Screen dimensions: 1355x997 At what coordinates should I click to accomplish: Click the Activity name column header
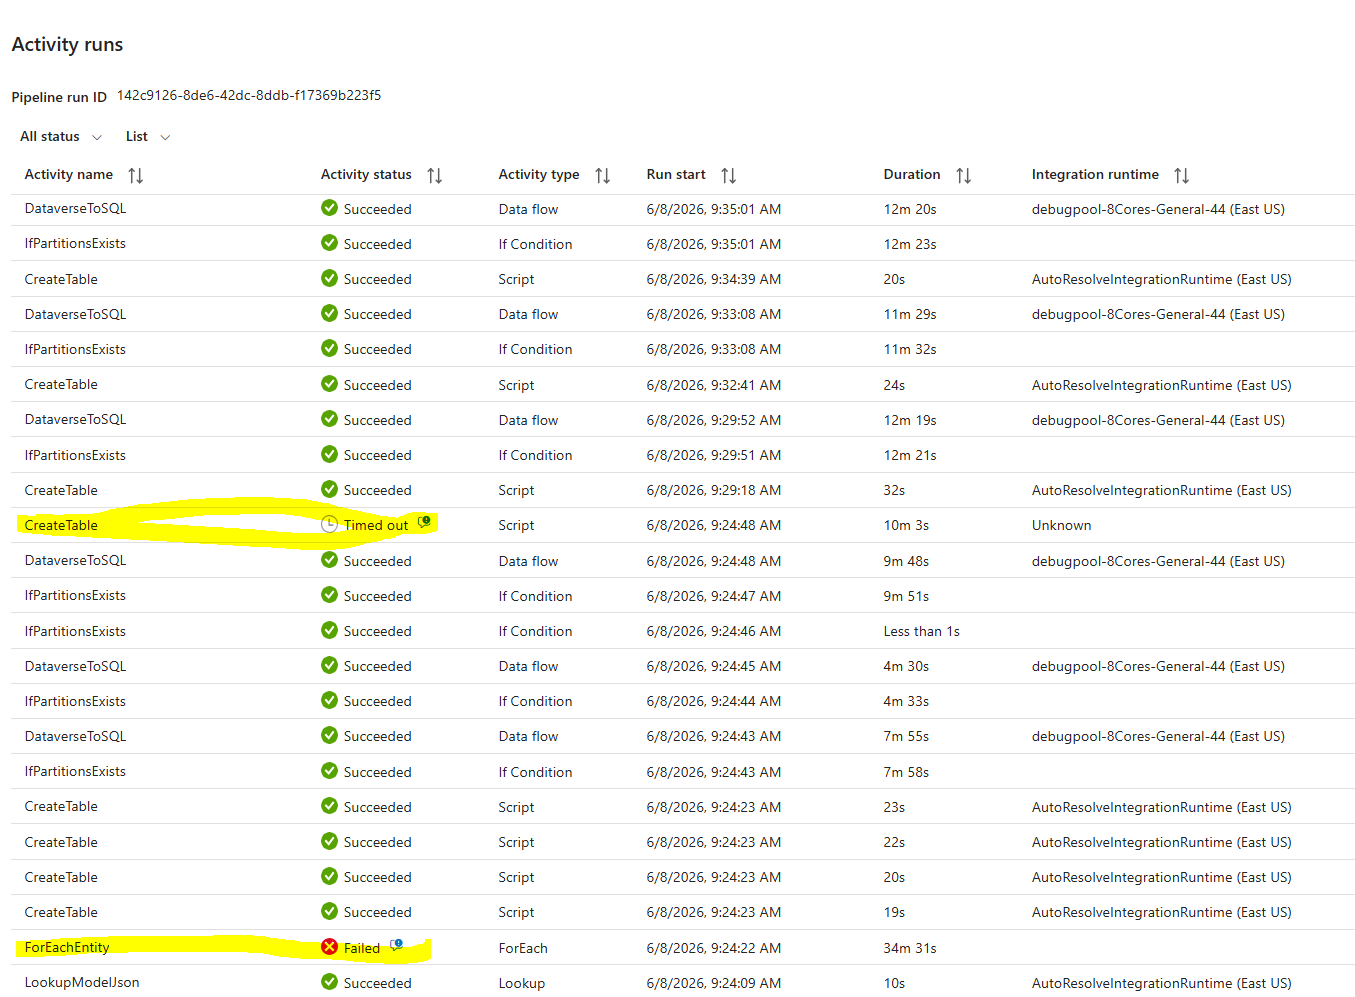(69, 174)
